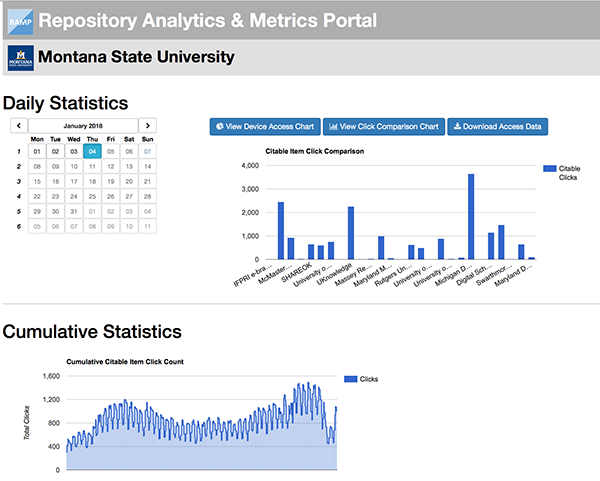The image size is (600, 481).
Task: Click the Citable Clicks legend swatch
Action: [x=547, y=169]
